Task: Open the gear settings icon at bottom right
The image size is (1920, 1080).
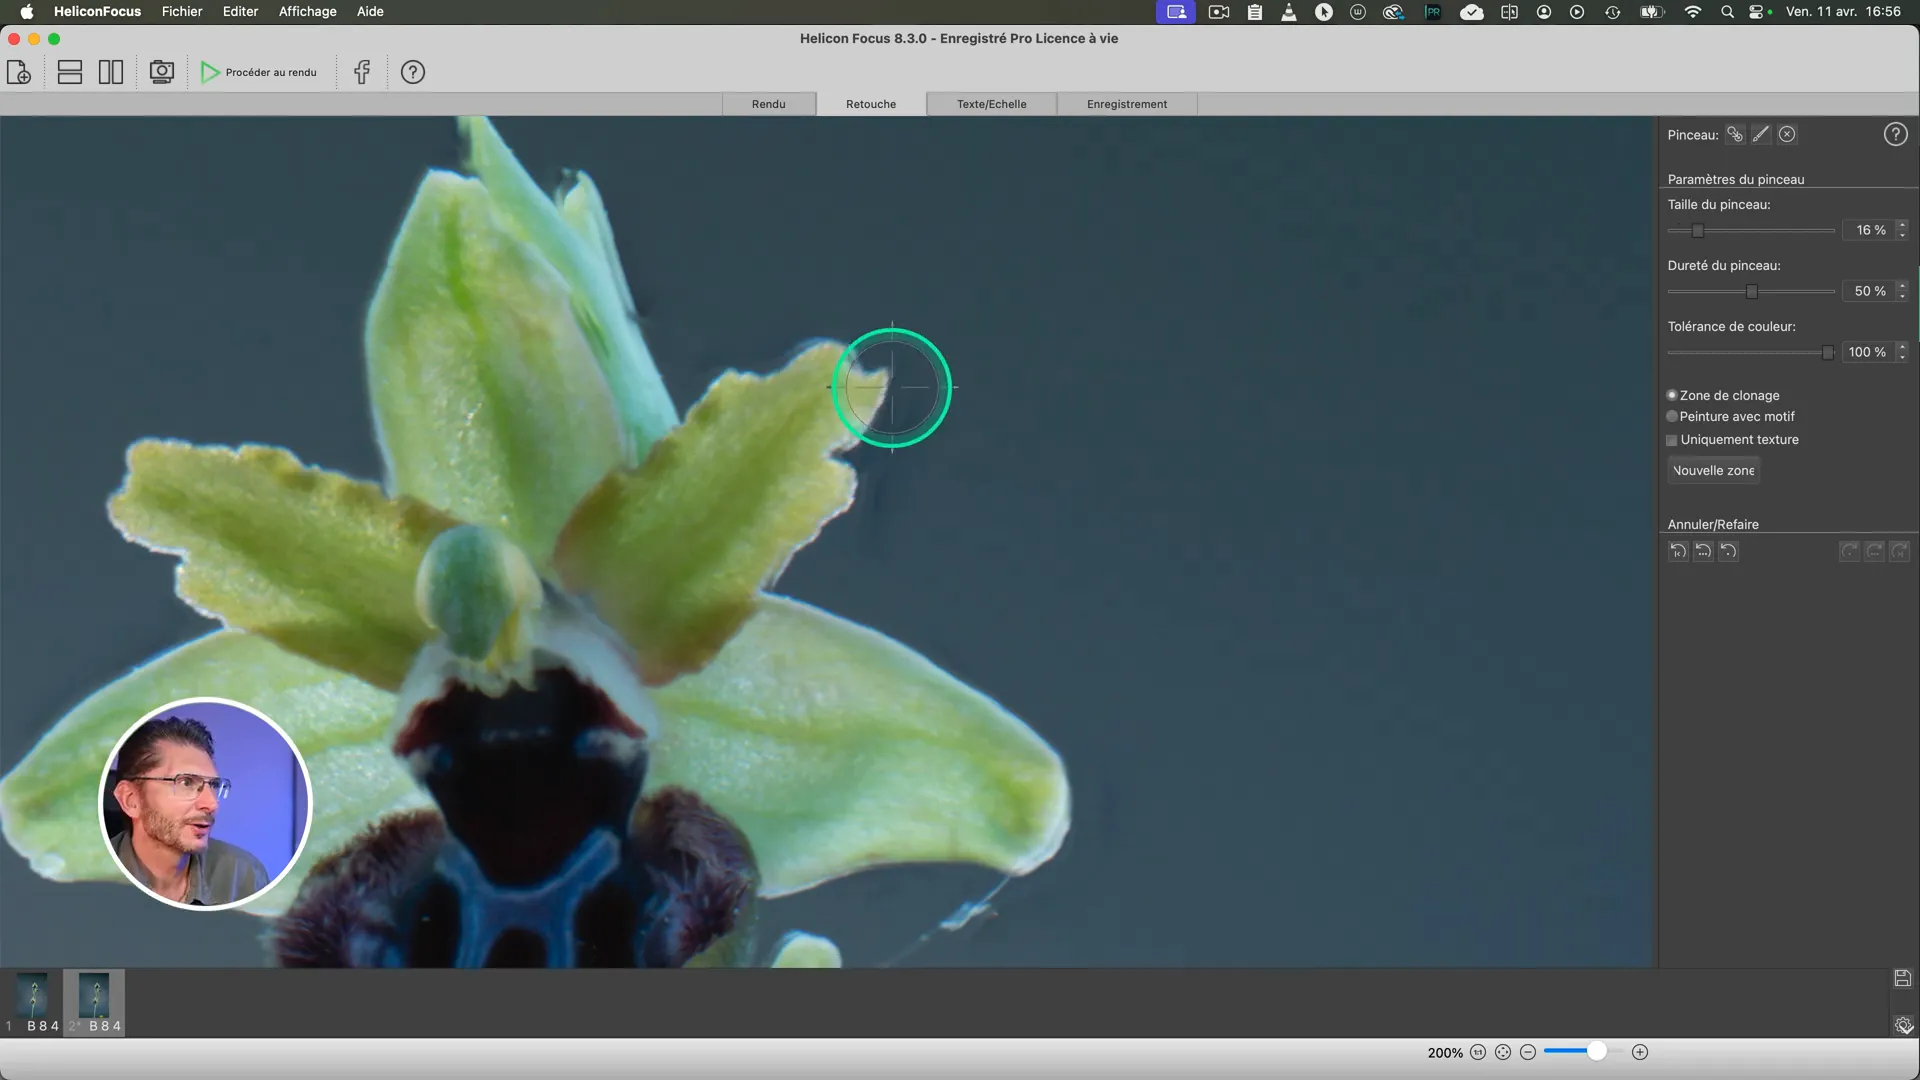Action: pyautogui.click(x=1903, y=1025)
